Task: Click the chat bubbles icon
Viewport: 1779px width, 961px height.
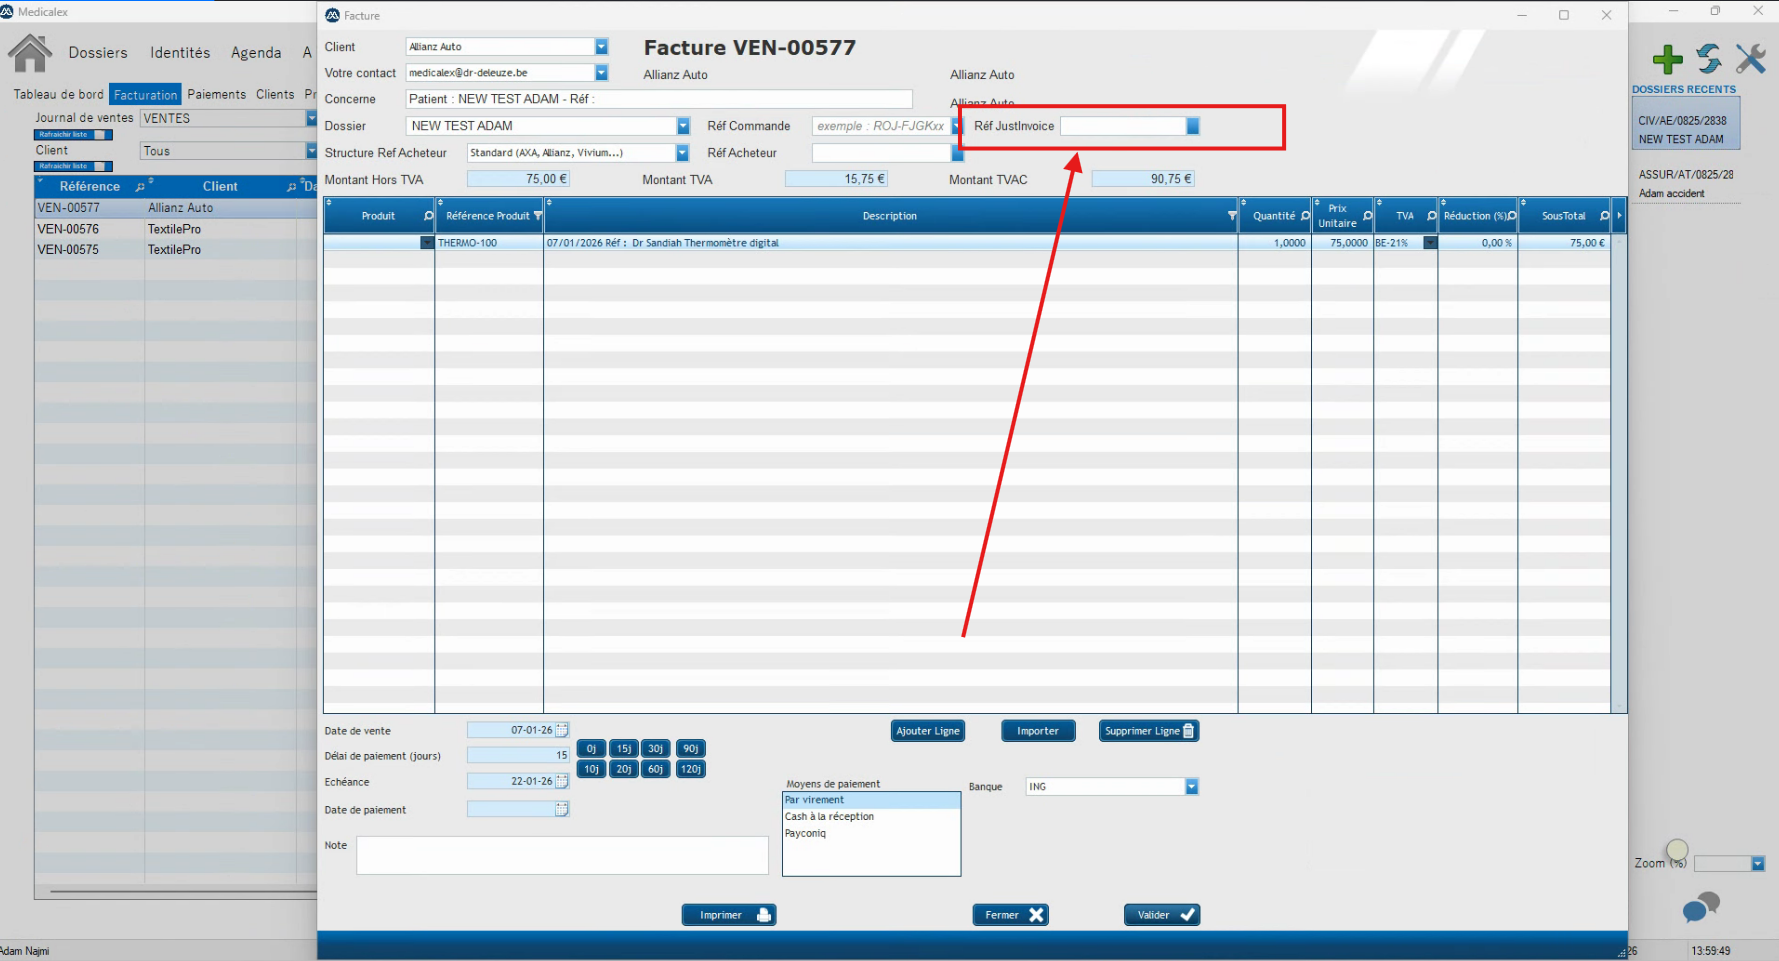Action: pos(1700,907)
